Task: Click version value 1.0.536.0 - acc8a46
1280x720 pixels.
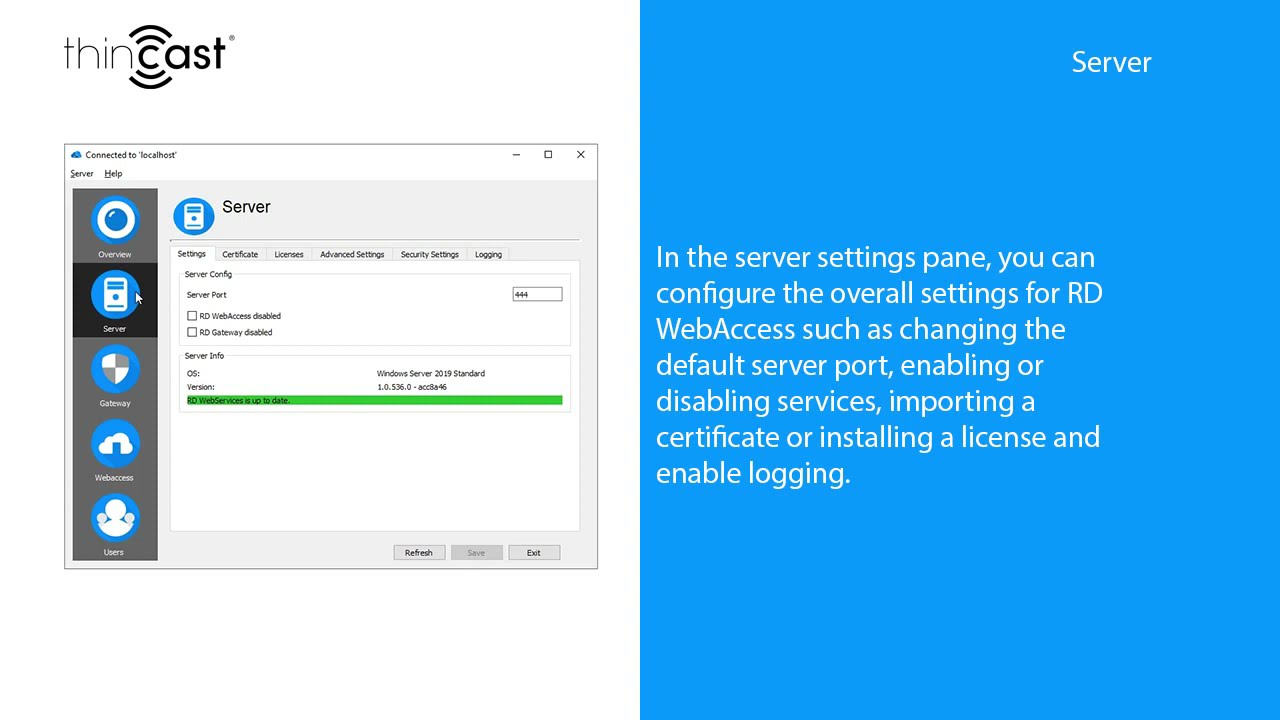Action: pos(412,387)
